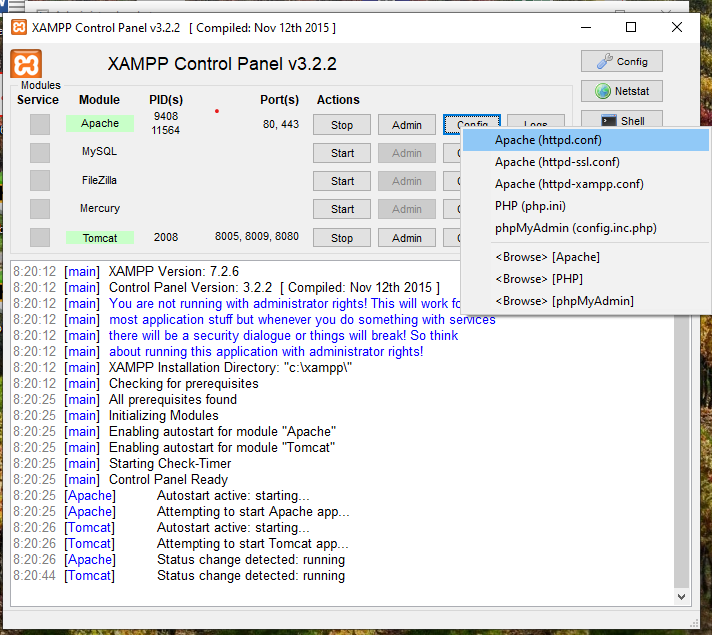Click log line 'Initializing Modules'
The height and width of the screenshot is (635, 712).
[x=163, y=416]
